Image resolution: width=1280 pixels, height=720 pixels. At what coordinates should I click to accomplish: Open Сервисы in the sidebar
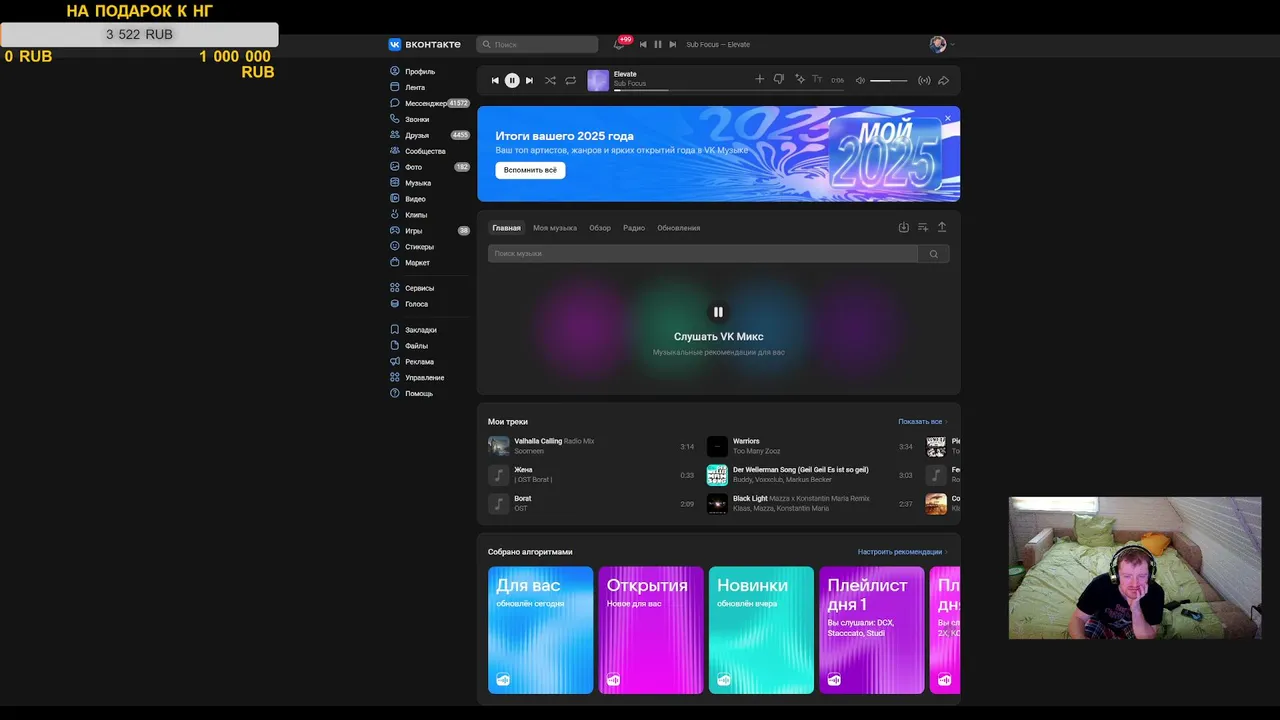coord(429,288)
